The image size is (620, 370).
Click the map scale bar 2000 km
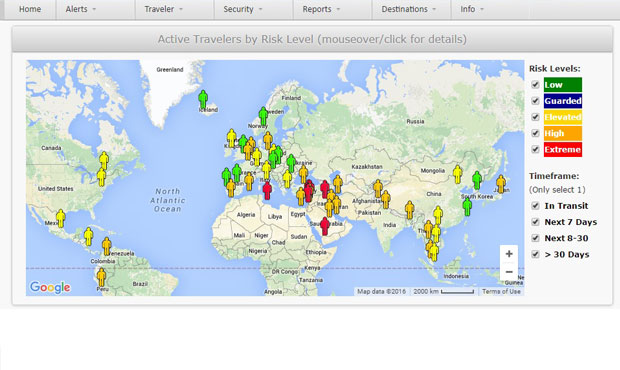pos(443,291)
